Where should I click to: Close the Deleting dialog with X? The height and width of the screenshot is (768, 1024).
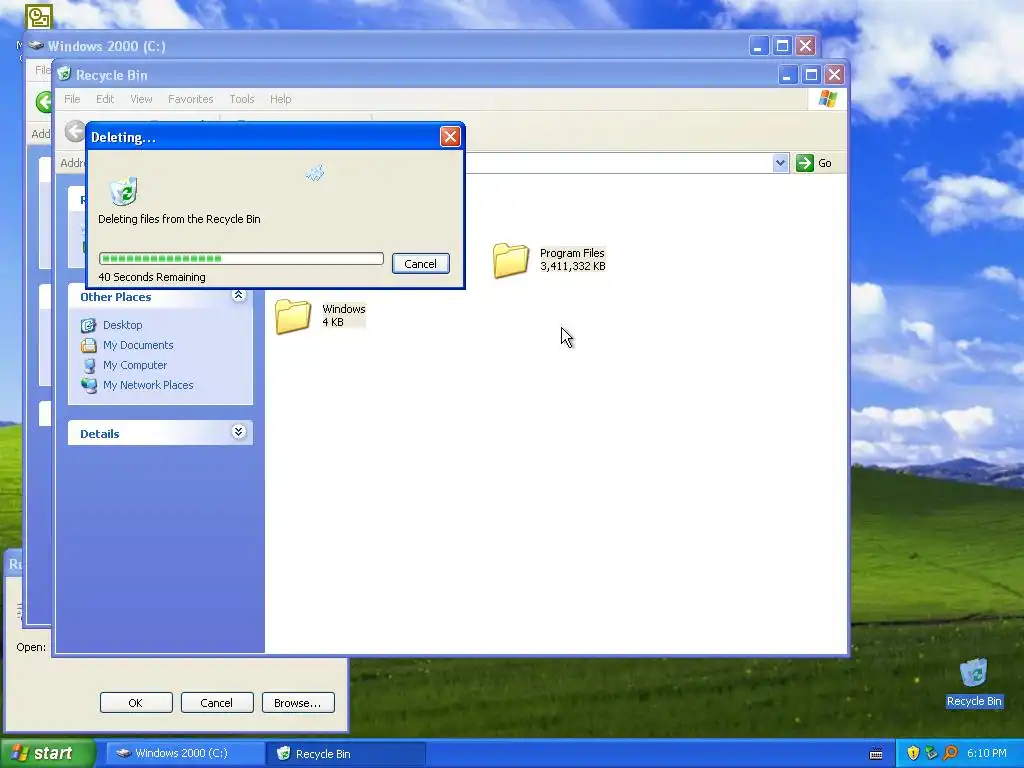click(x=450, y=136)
